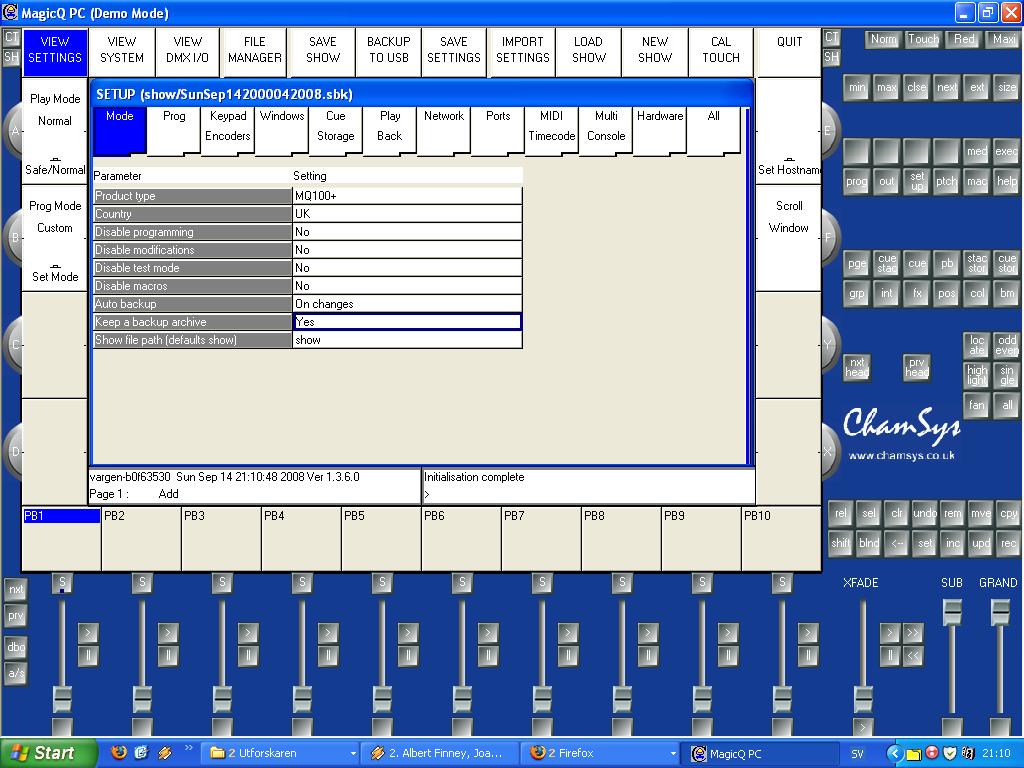
Task: Click the Show file path 'show' field
Action: [408, 340]
